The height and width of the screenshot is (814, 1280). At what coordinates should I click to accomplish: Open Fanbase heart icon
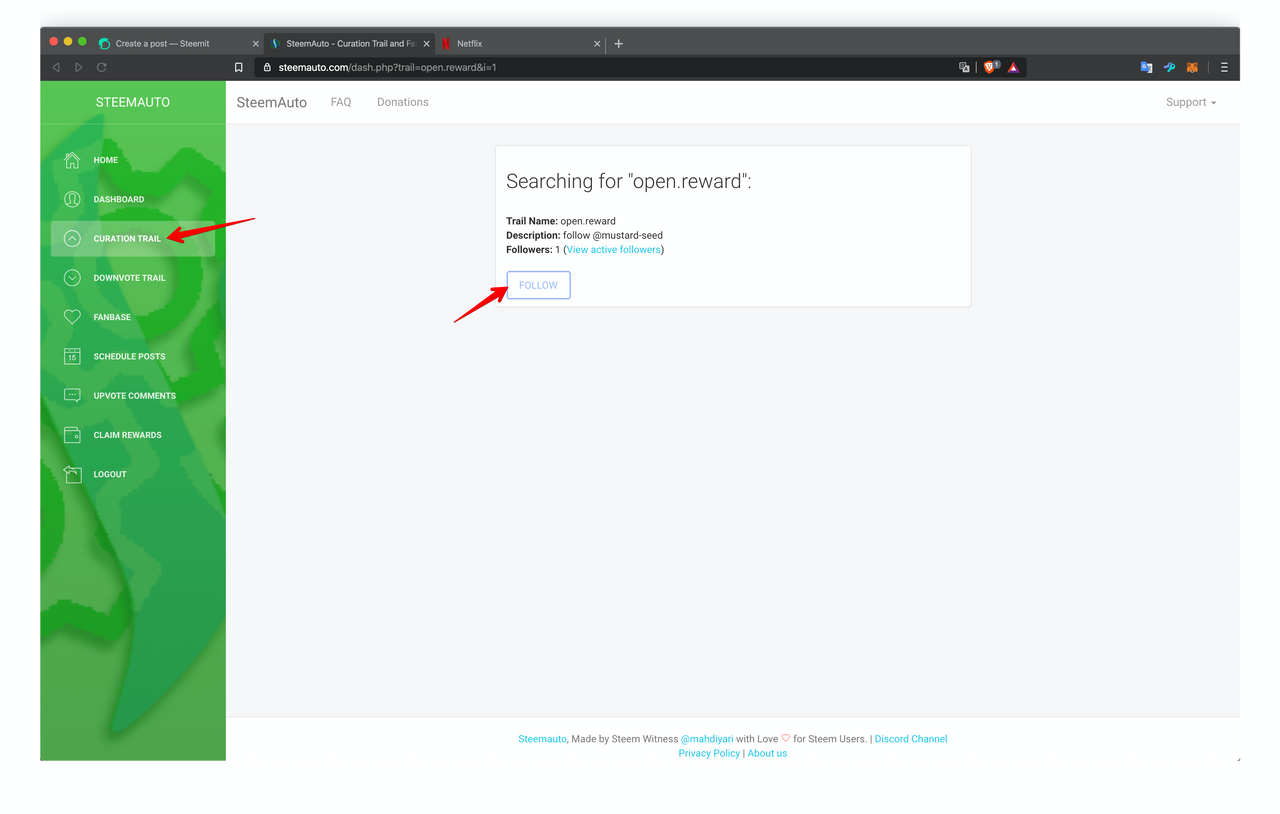click(72, 317)
